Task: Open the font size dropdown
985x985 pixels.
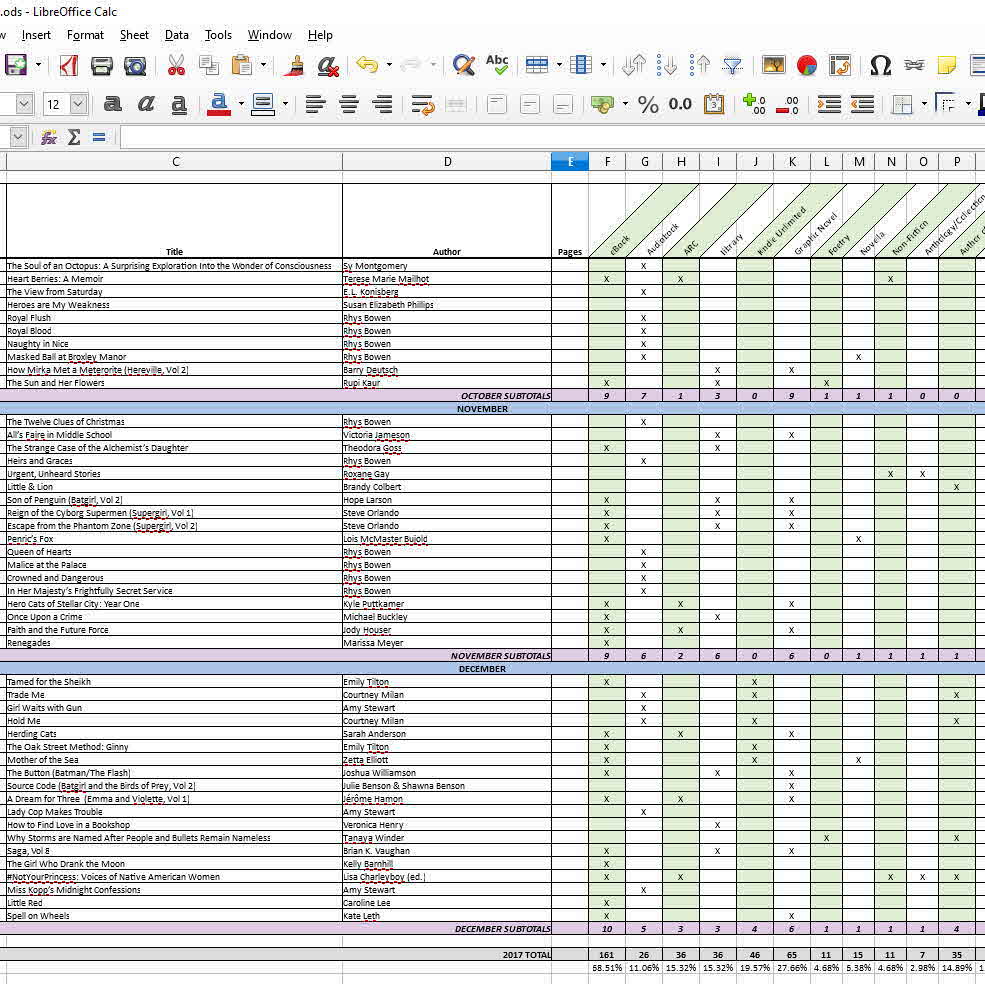Action: pos(78,104)
